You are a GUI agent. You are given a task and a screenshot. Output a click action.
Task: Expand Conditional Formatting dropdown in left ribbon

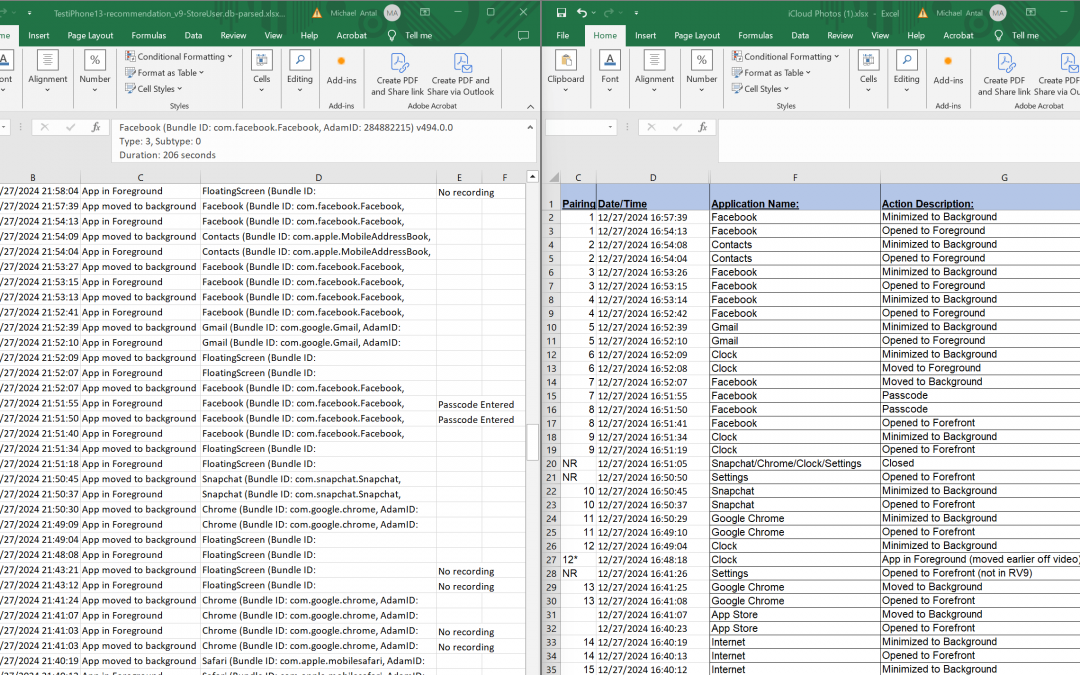coord(179,56)
